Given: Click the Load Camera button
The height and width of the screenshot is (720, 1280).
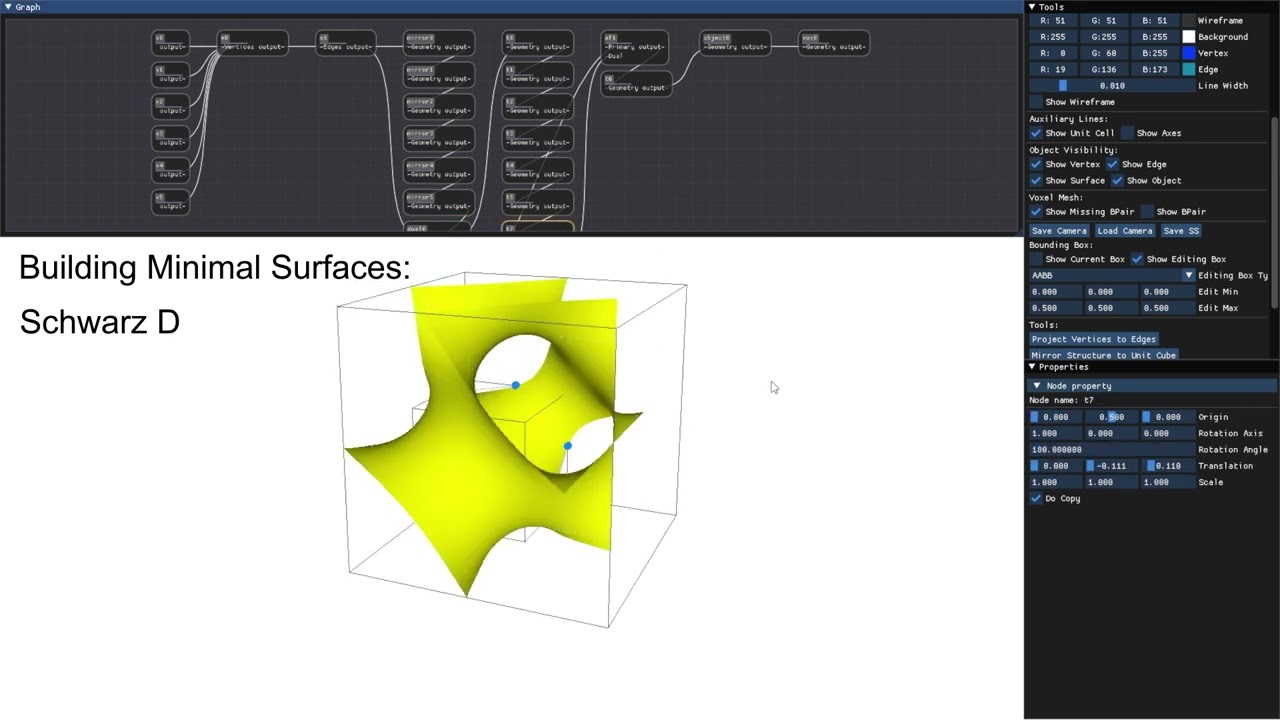Looking at the screenshot, I should coord(1124,231).
